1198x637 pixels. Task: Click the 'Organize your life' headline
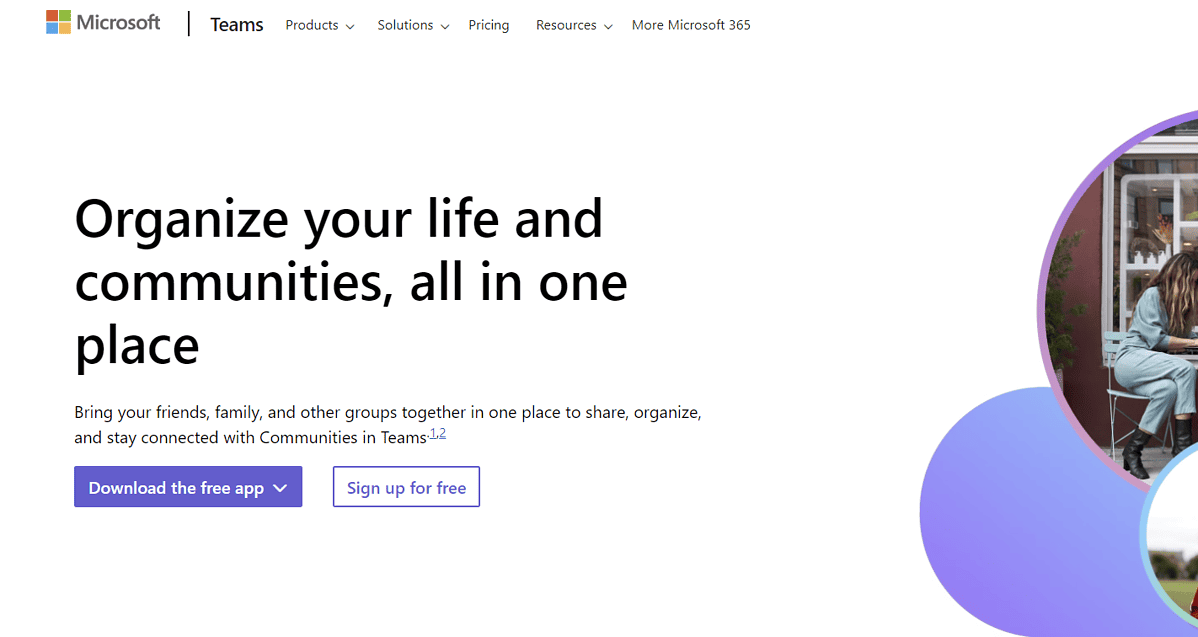[351, 282]
